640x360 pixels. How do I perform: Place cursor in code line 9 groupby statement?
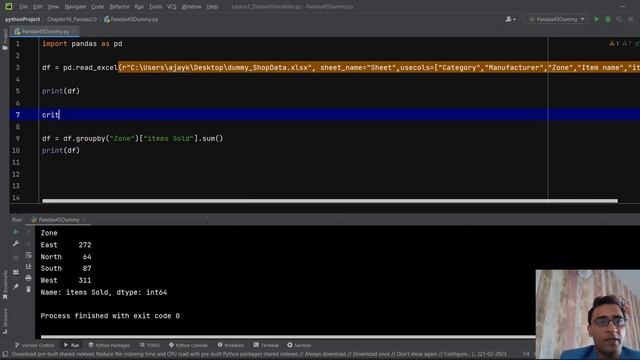click(x=132, y=138)
